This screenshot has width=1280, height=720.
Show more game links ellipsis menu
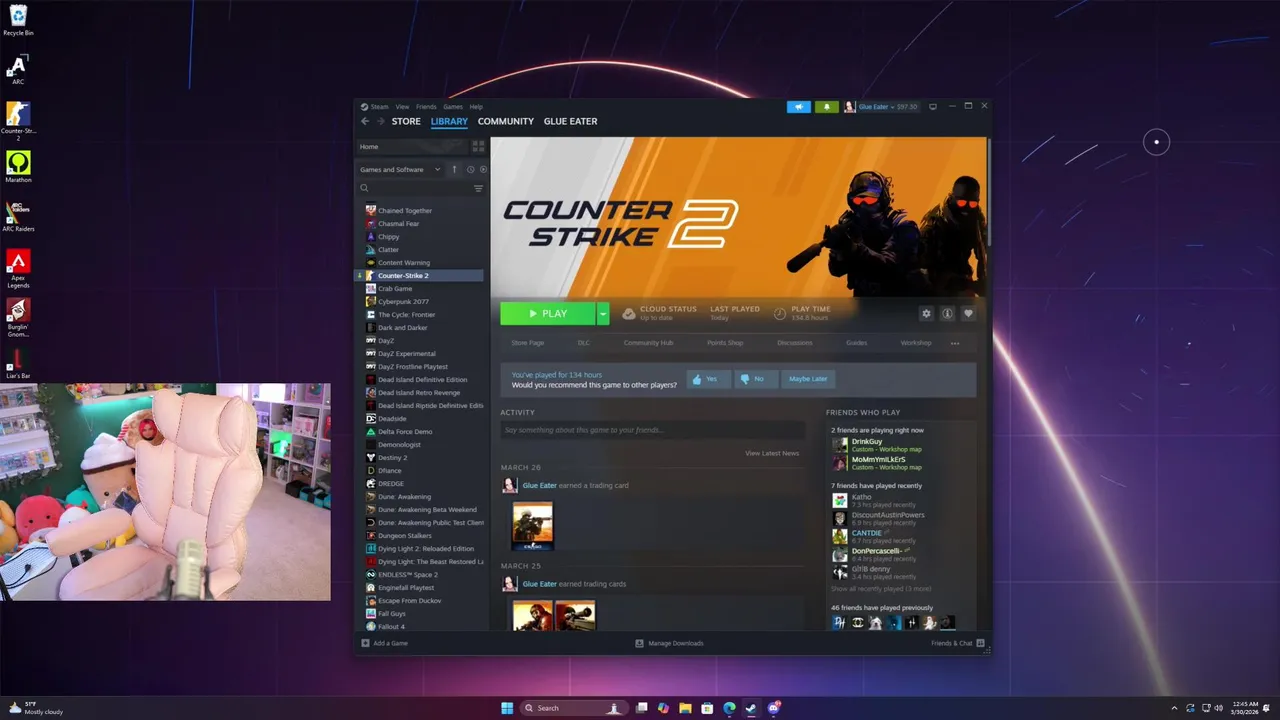955,343
